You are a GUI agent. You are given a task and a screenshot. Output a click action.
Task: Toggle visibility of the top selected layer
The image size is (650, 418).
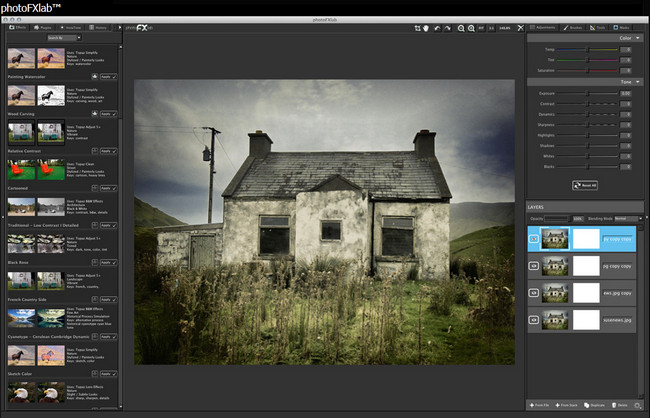(534, 240)
